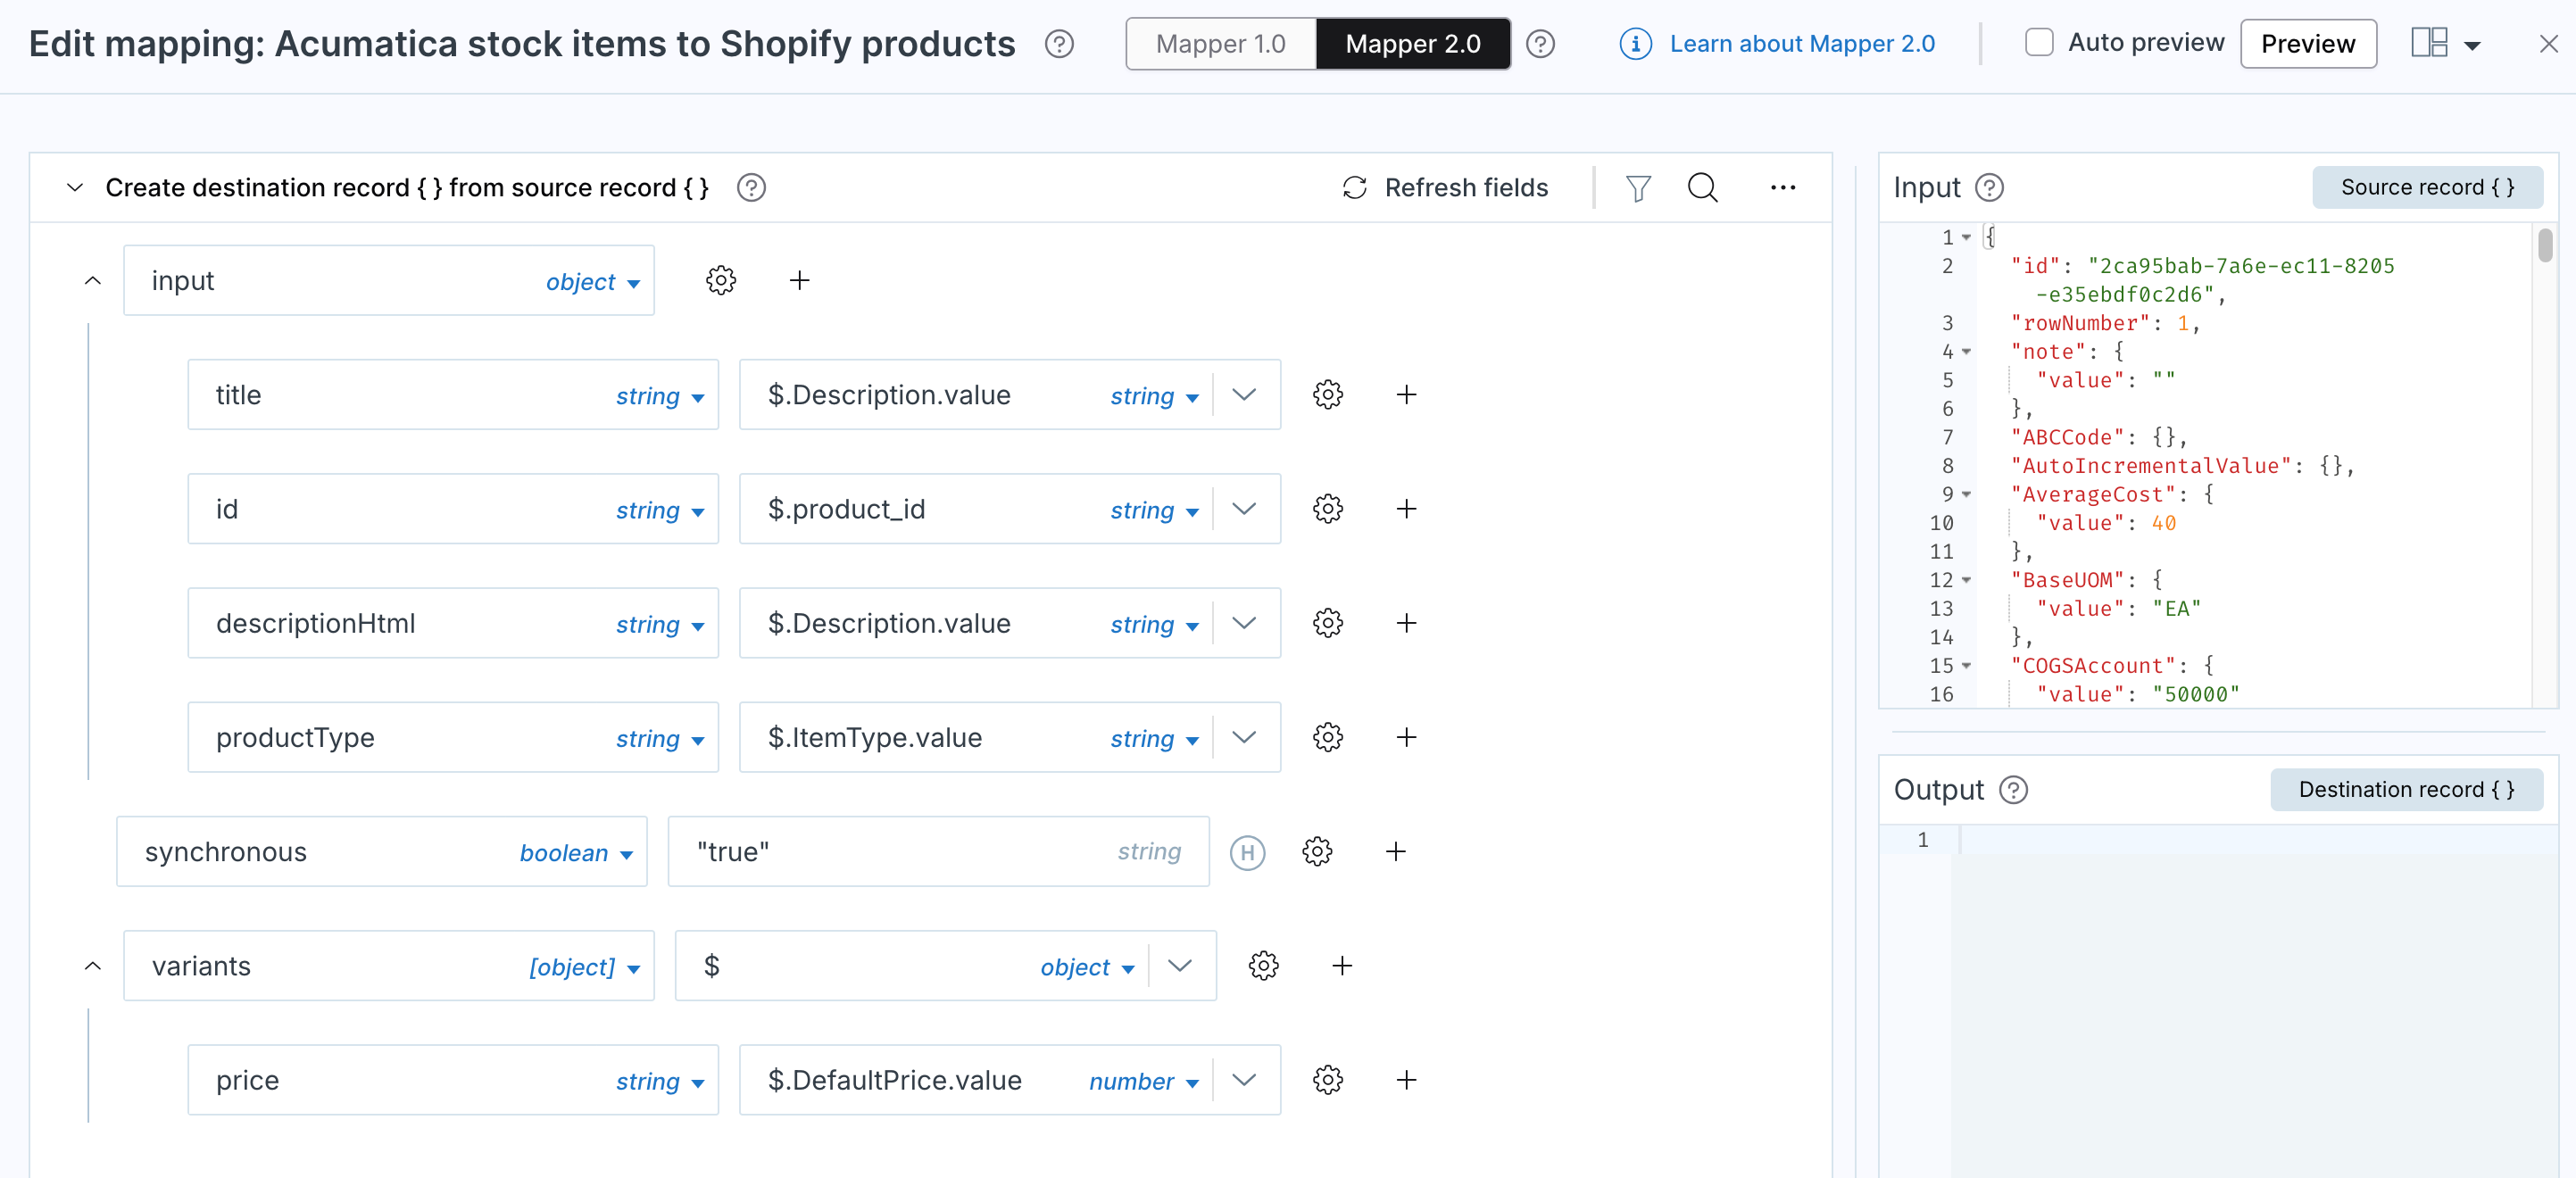
Task: Click the Destination record { } badge
Action: tap(2406, 790)
